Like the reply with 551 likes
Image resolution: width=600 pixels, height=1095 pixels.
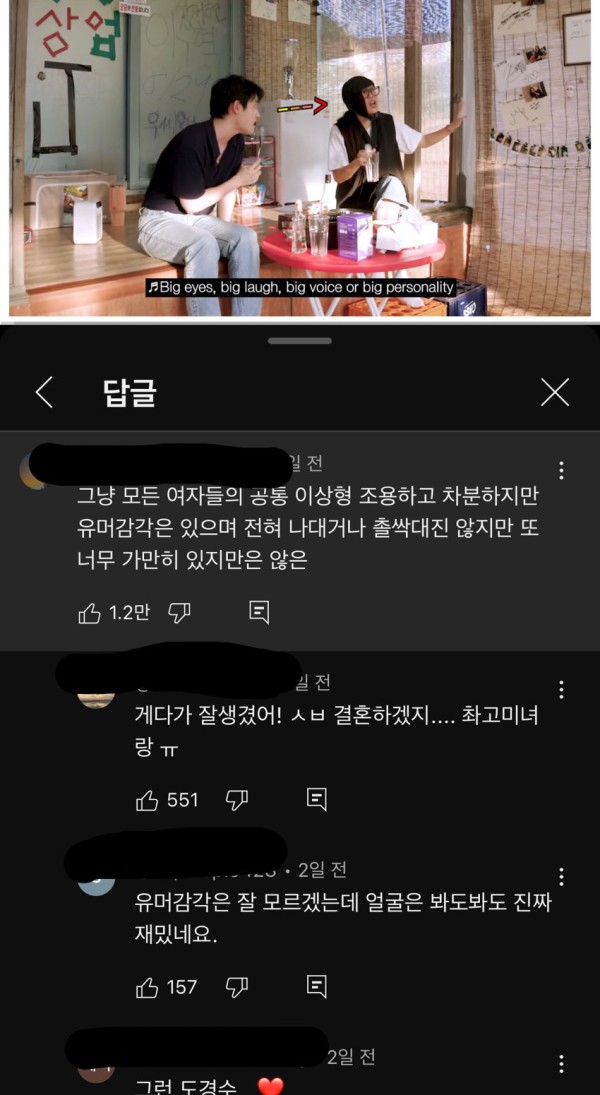147,800
